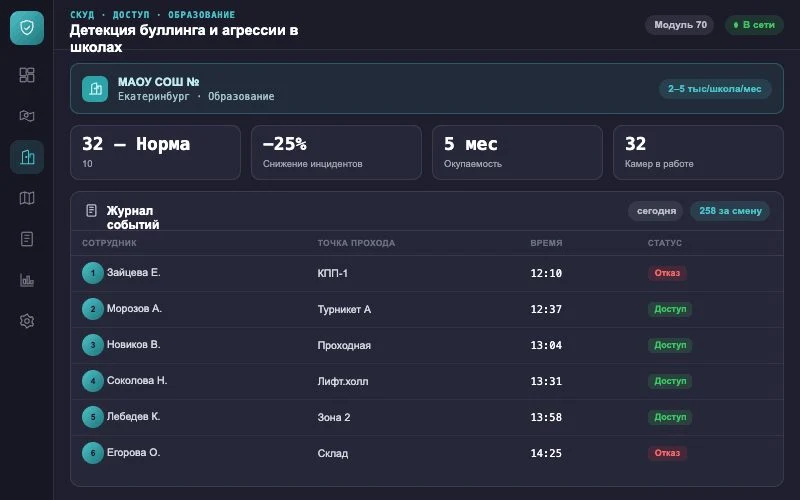Click avatar number 1 for Зайцева Е.
800x500 pixels.
tap(93, 273)
